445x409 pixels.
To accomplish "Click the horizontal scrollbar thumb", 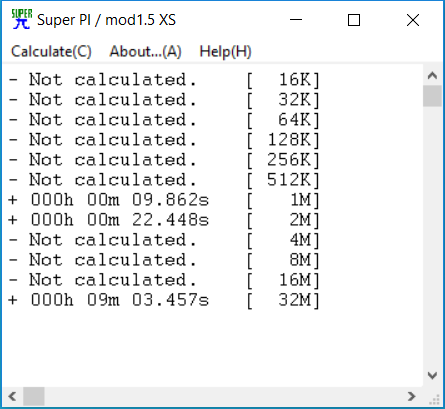I will coord(34,396).
